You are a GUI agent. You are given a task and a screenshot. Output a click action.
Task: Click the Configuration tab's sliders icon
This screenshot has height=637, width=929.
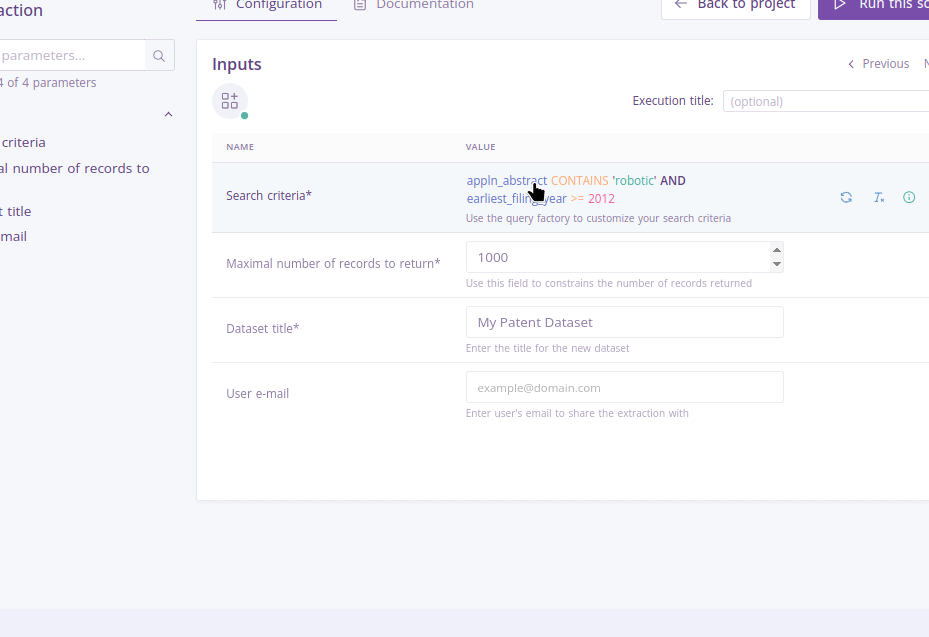[x=219, y=5]
